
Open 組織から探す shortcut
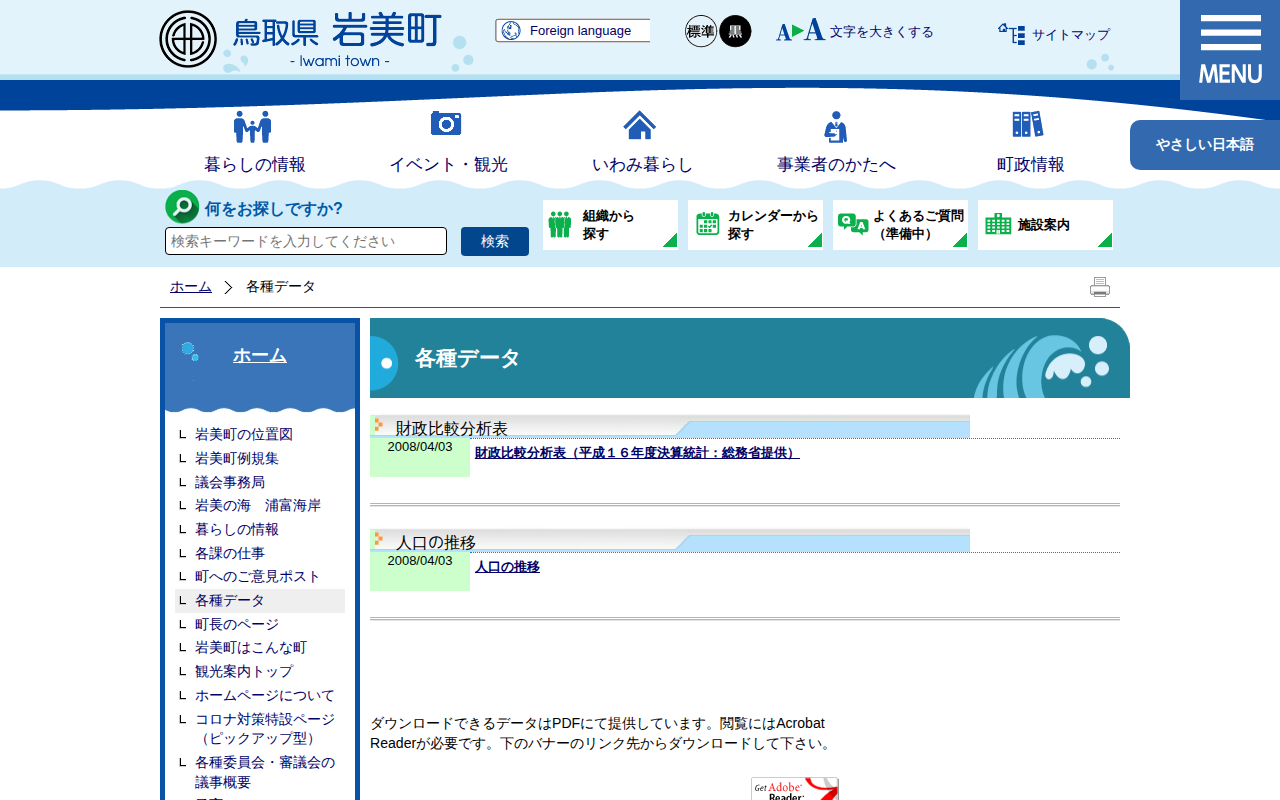[x=610, y=224]
